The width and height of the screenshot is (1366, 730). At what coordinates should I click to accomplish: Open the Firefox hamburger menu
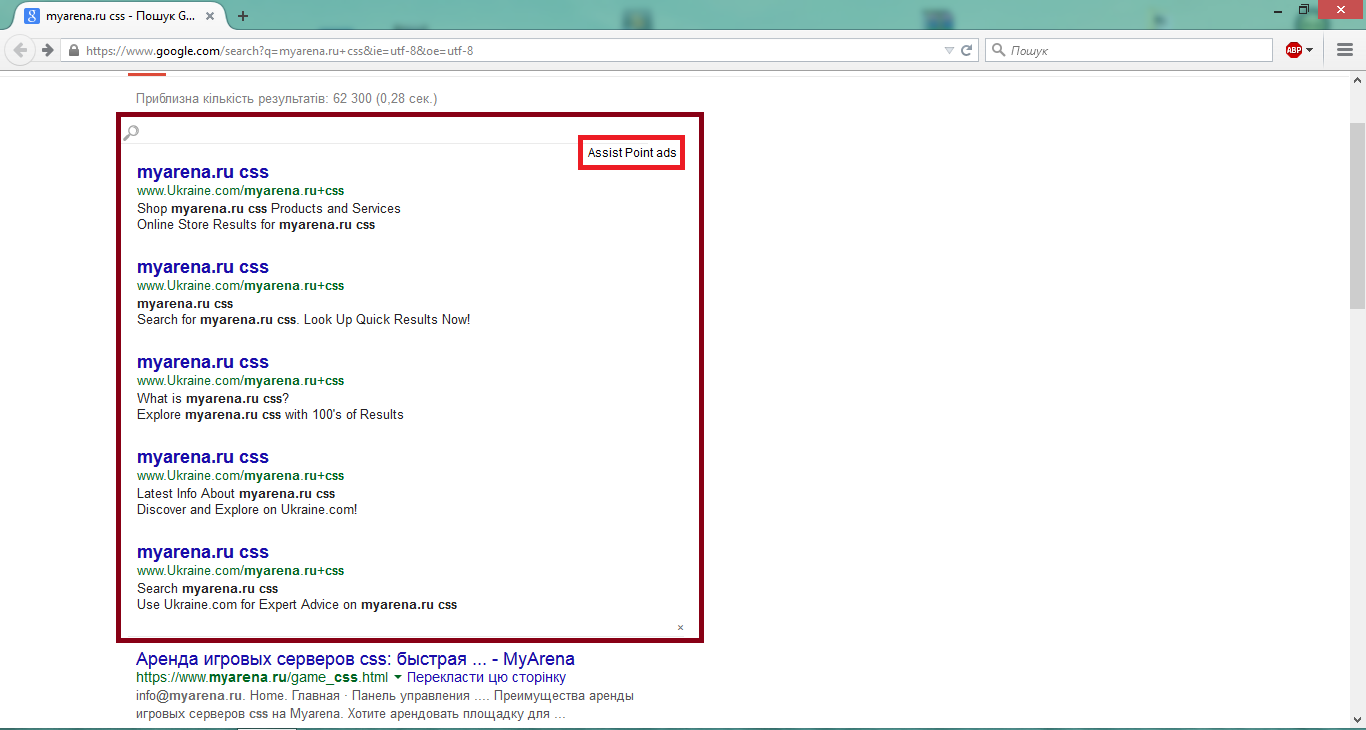[1345, 50]
